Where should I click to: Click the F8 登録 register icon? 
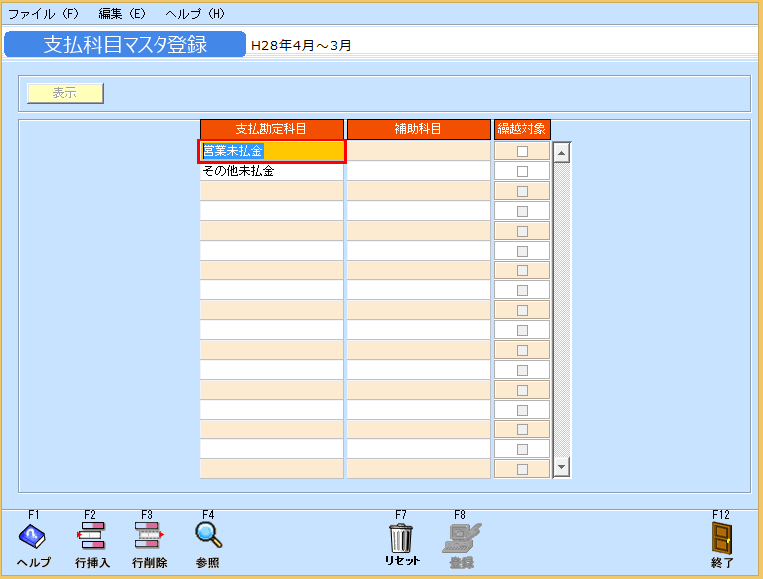(x=461, y=538)
